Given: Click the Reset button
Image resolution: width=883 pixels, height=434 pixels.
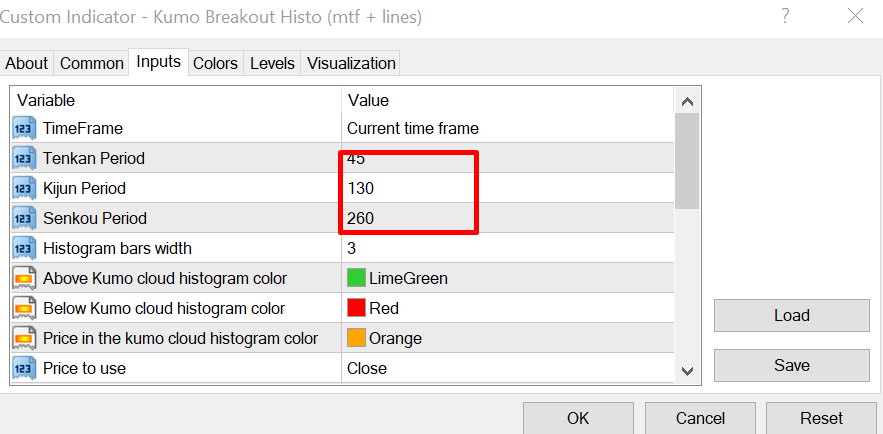Looking at the screenshot, I should click(821, 418).
